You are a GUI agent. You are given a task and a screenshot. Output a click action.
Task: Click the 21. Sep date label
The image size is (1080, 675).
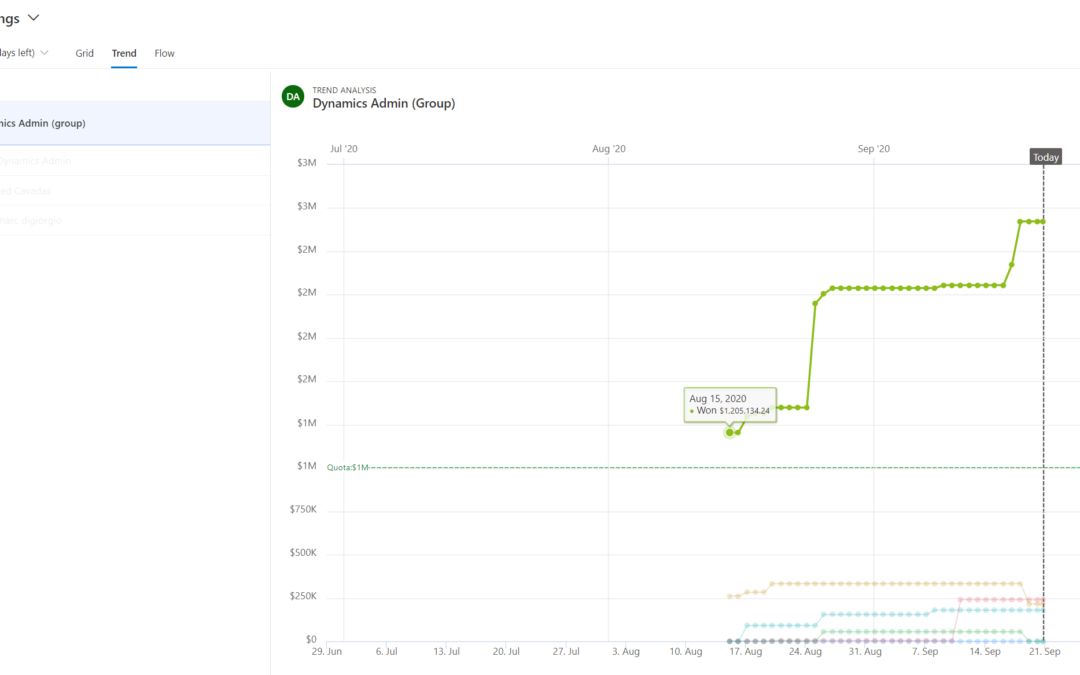[x=1045, y=652]
